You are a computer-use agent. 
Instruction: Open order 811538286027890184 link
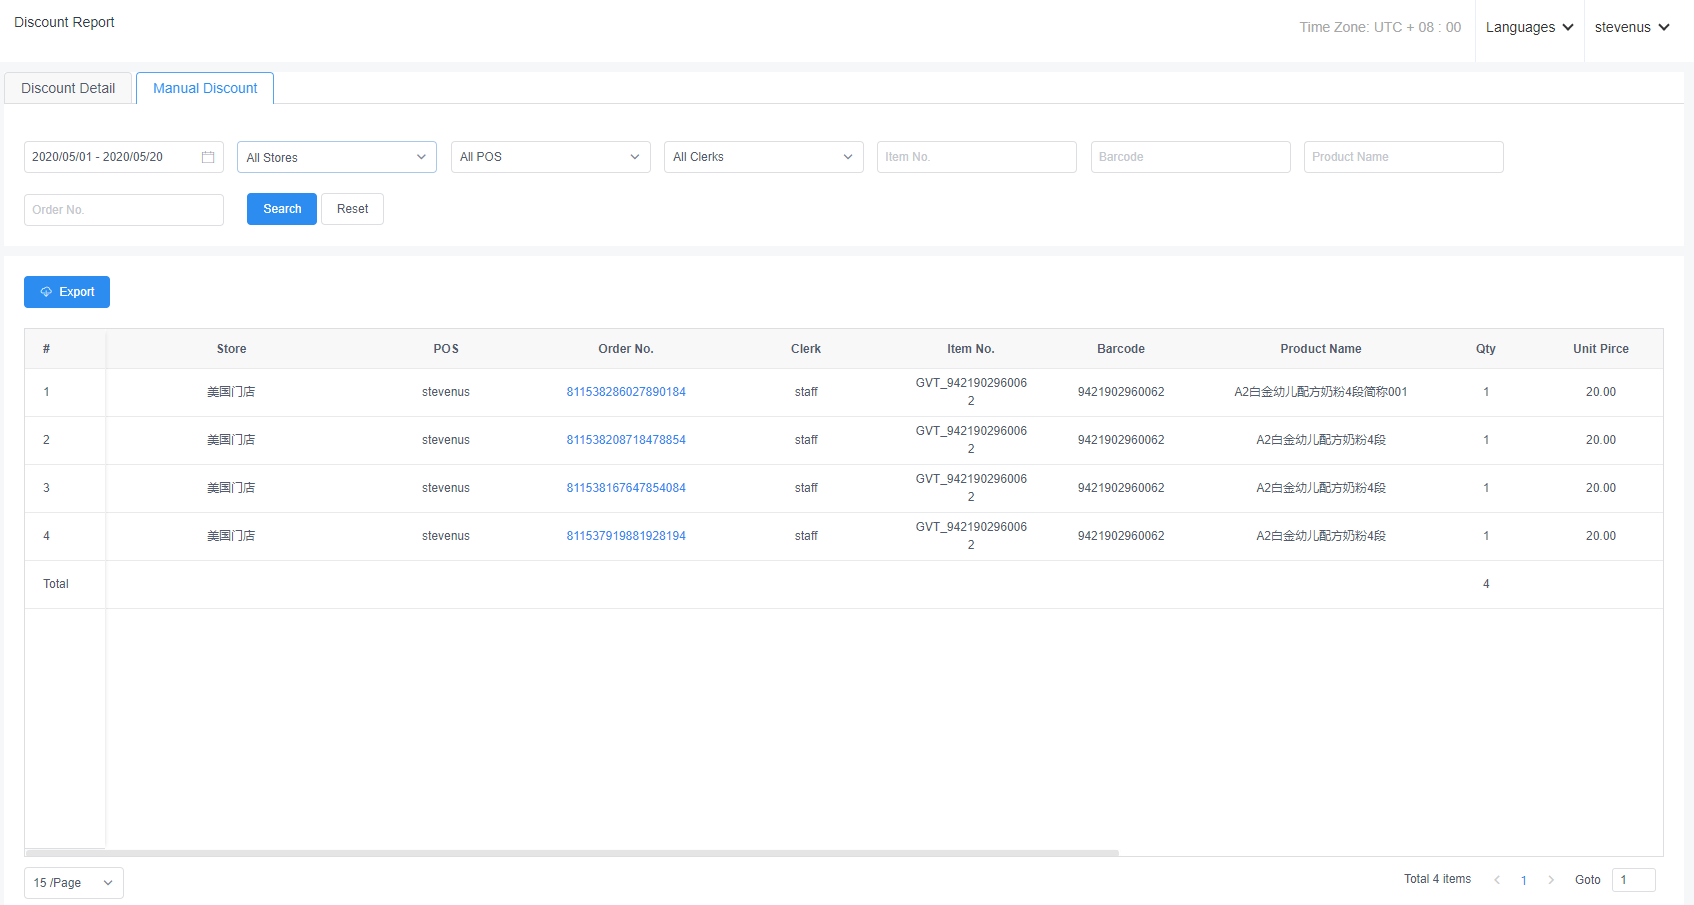(x=626, y=392)
